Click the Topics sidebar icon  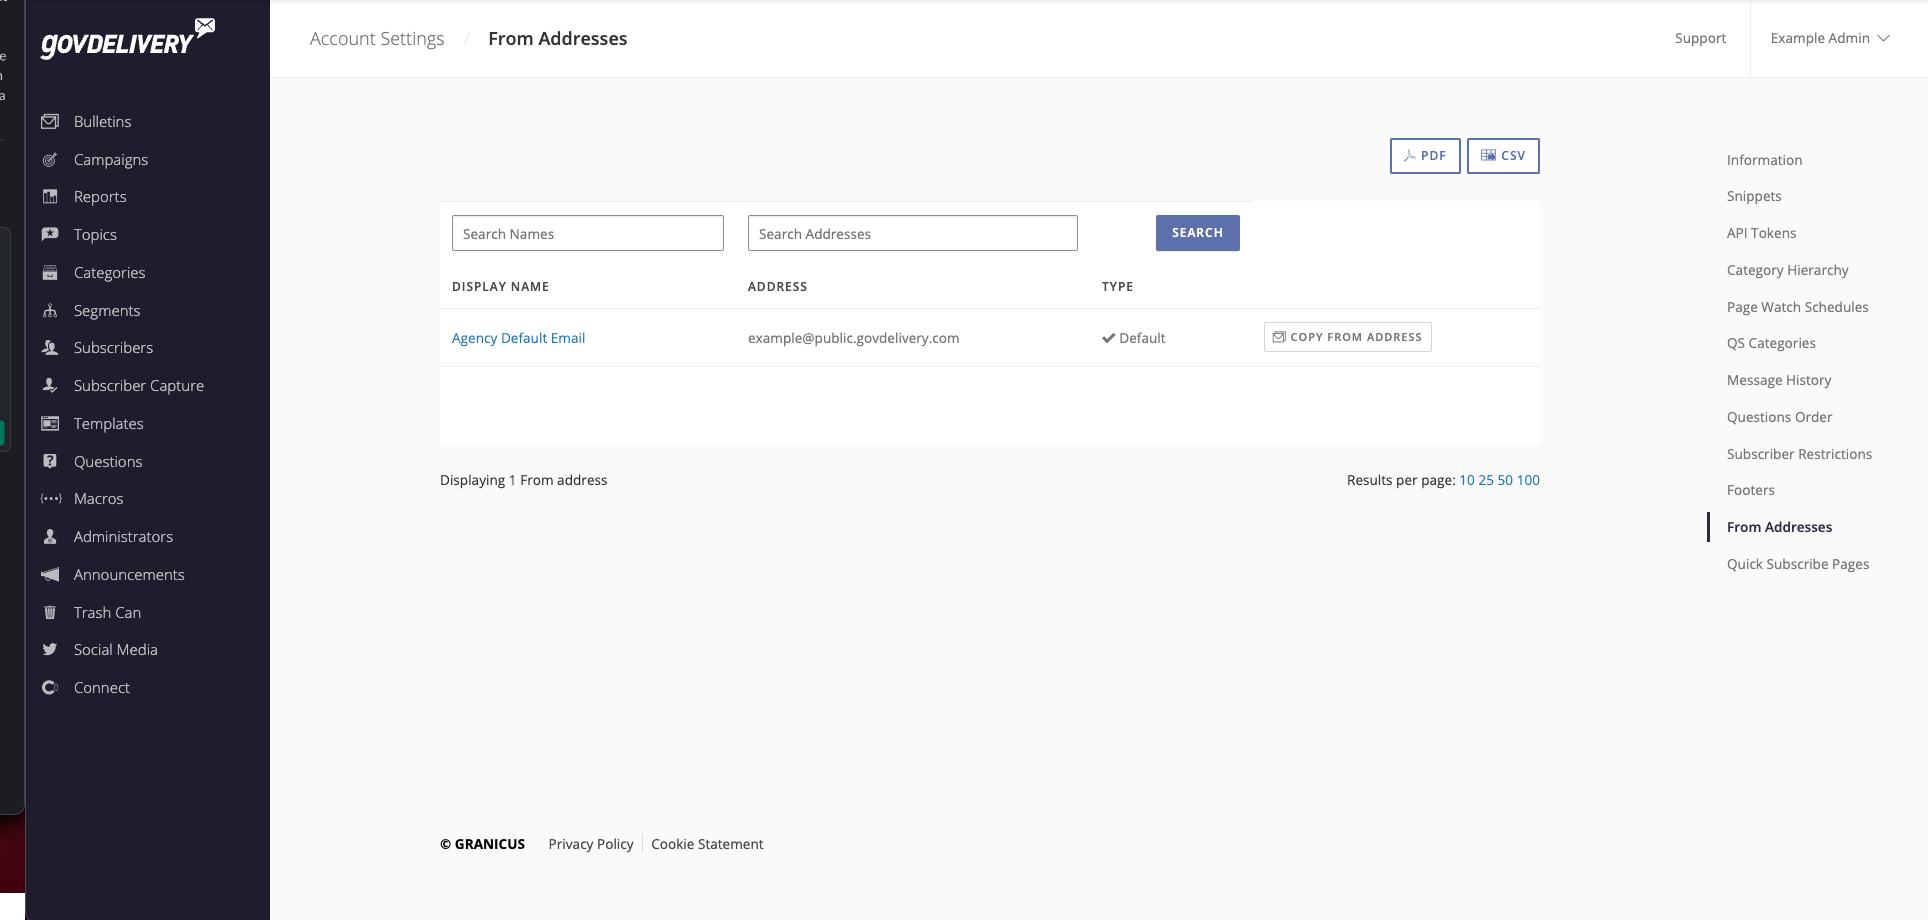[x=50, y=234]
